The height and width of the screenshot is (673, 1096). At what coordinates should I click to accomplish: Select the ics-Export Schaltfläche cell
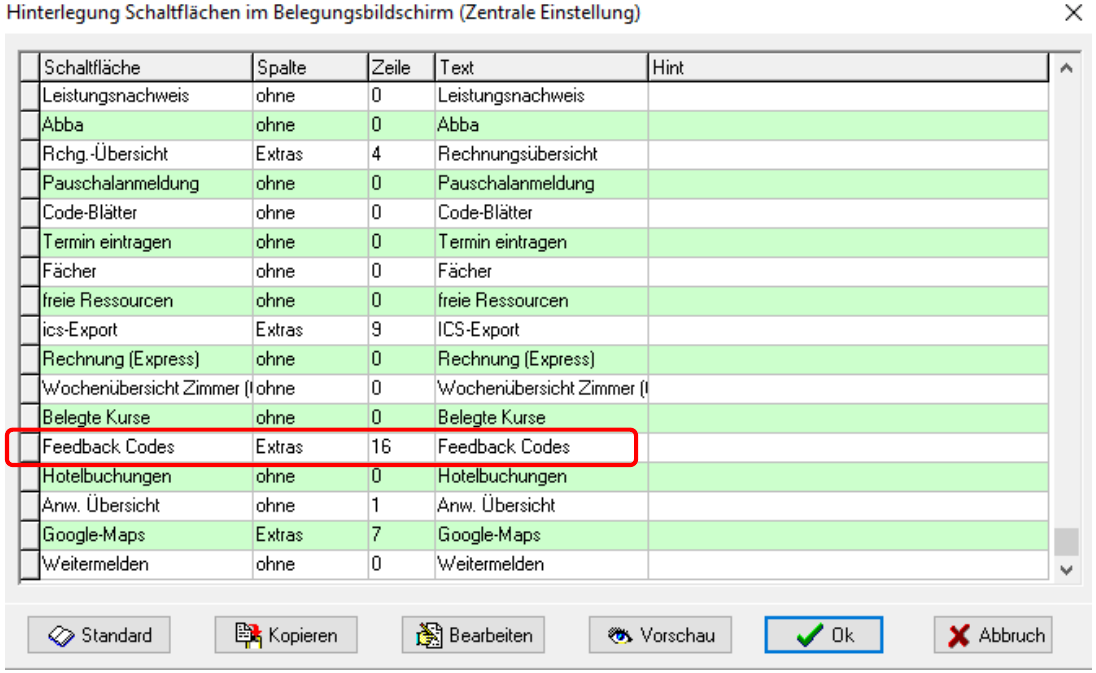[x=145, y=330]
